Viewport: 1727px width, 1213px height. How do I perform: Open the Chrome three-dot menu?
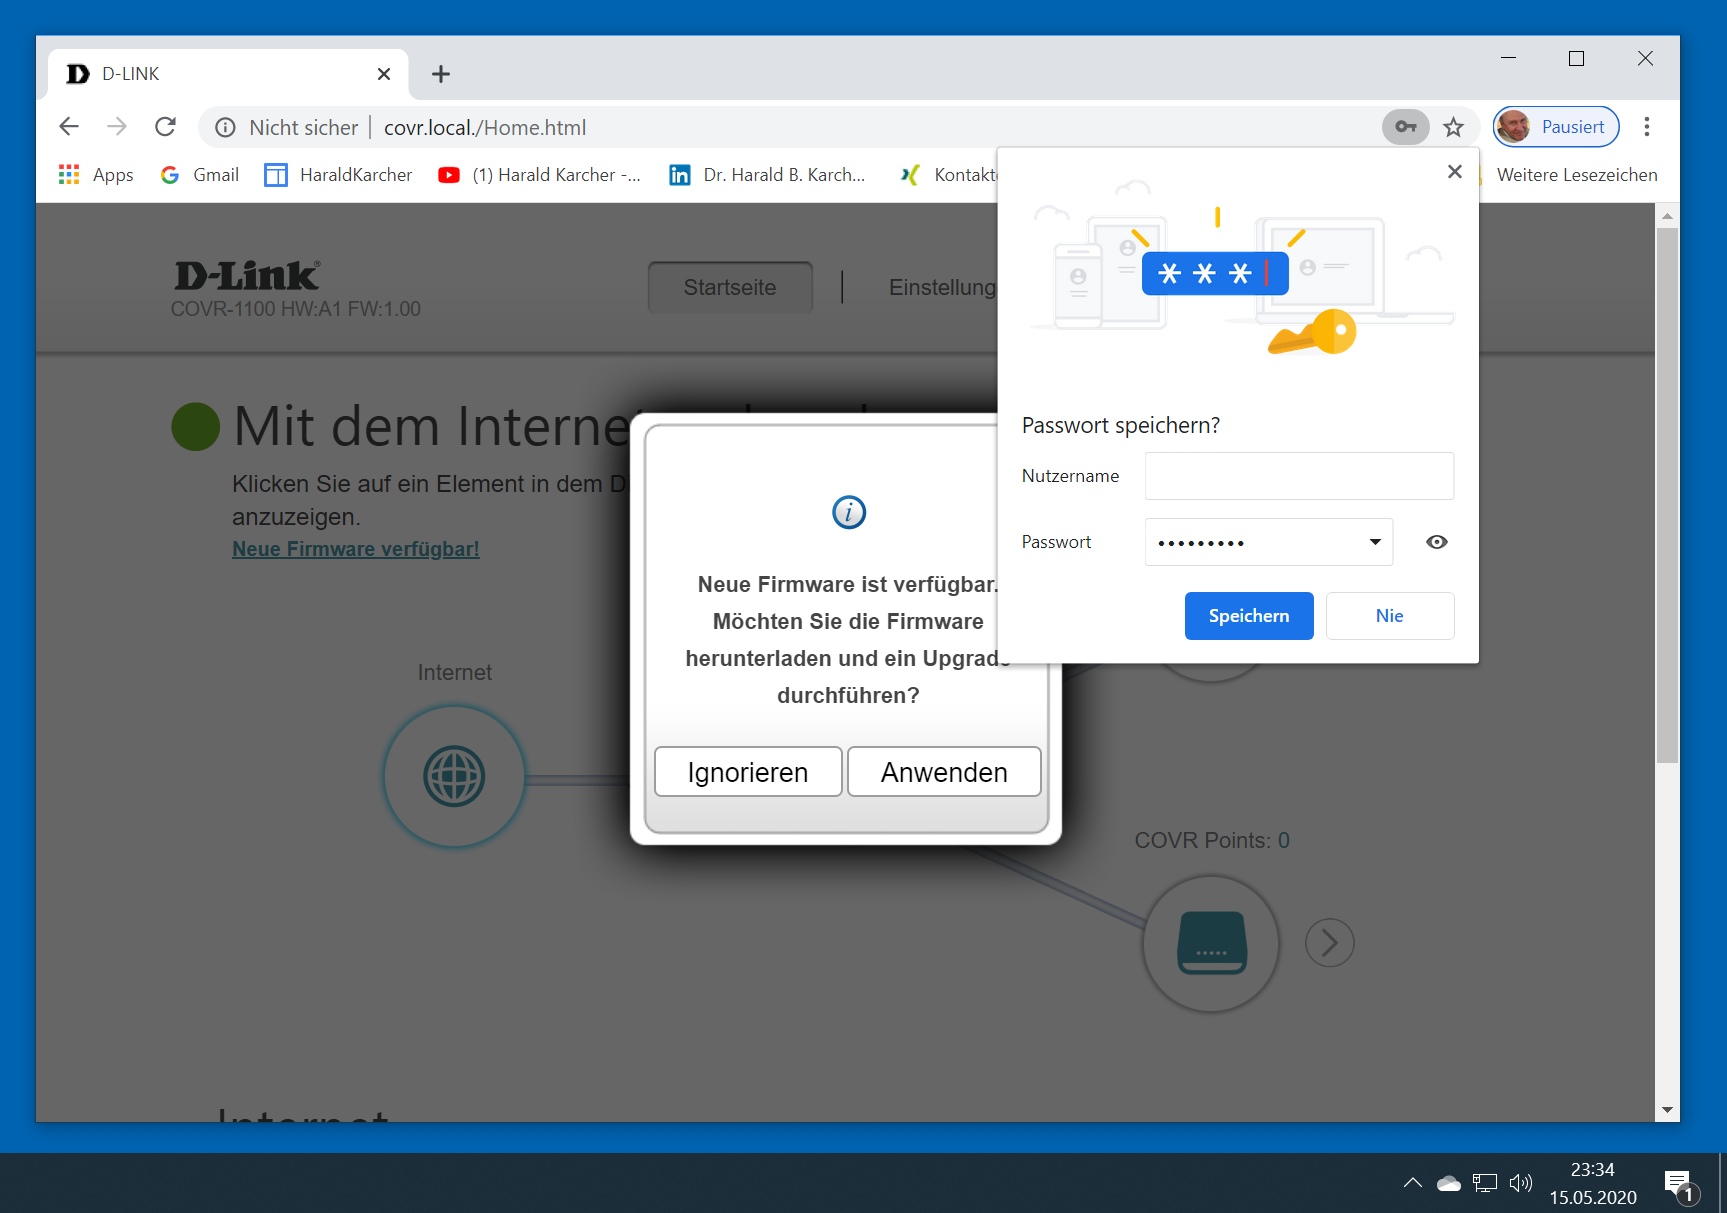[1647, 127]
